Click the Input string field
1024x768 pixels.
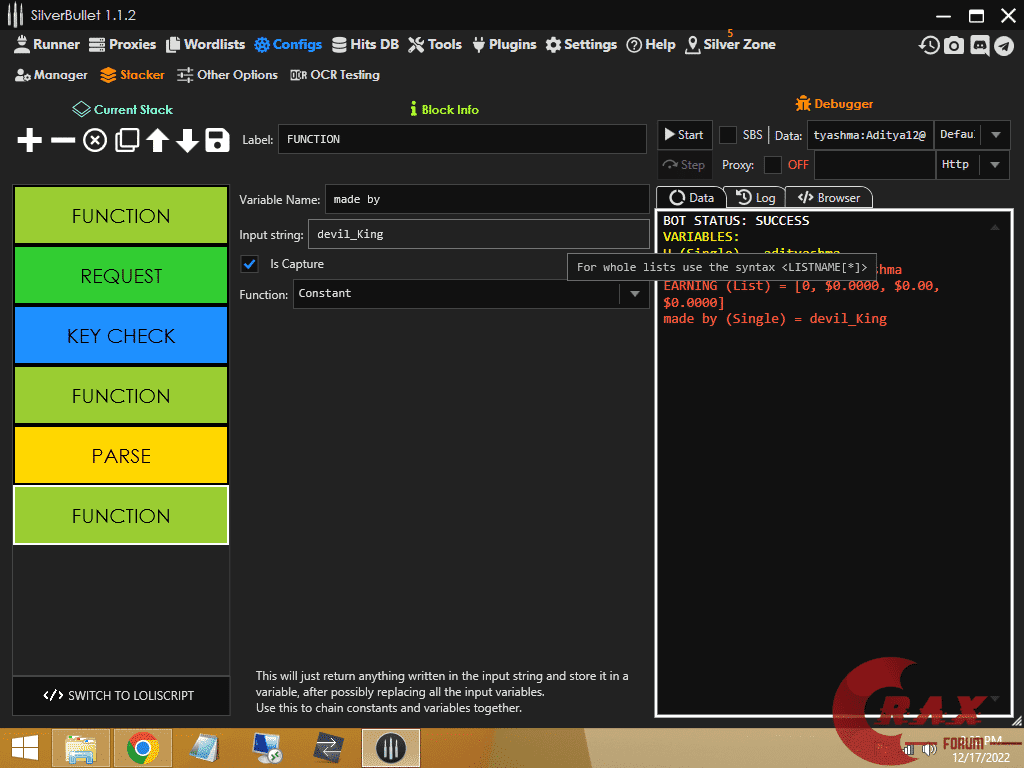point(478,234)
